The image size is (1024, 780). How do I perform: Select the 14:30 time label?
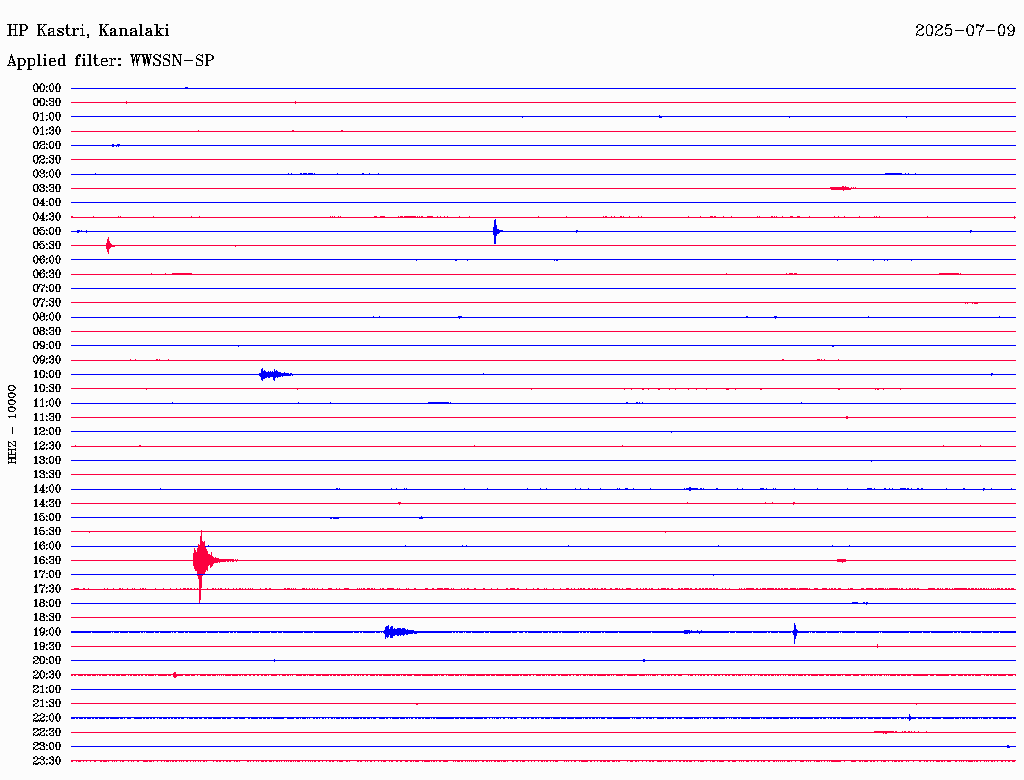click(47, 504)
